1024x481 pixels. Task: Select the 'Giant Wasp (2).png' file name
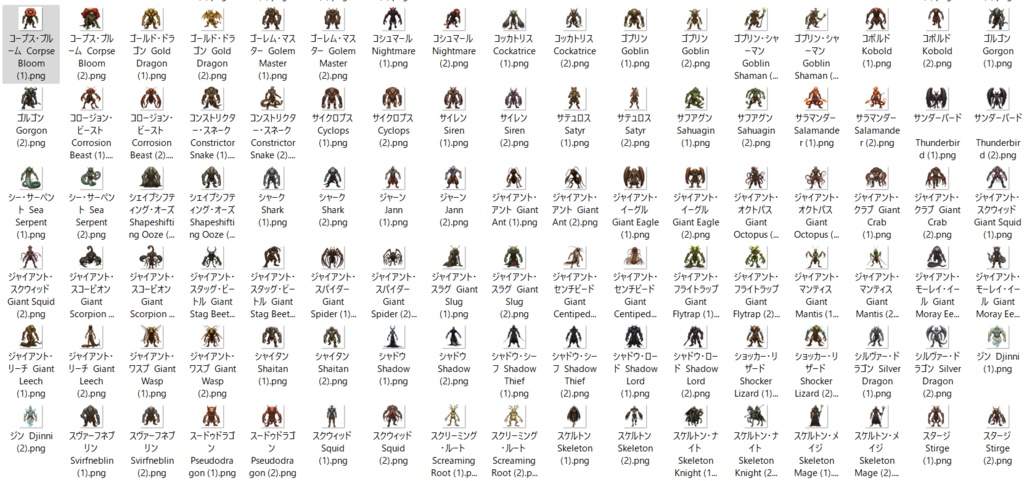tap(212, 375)
